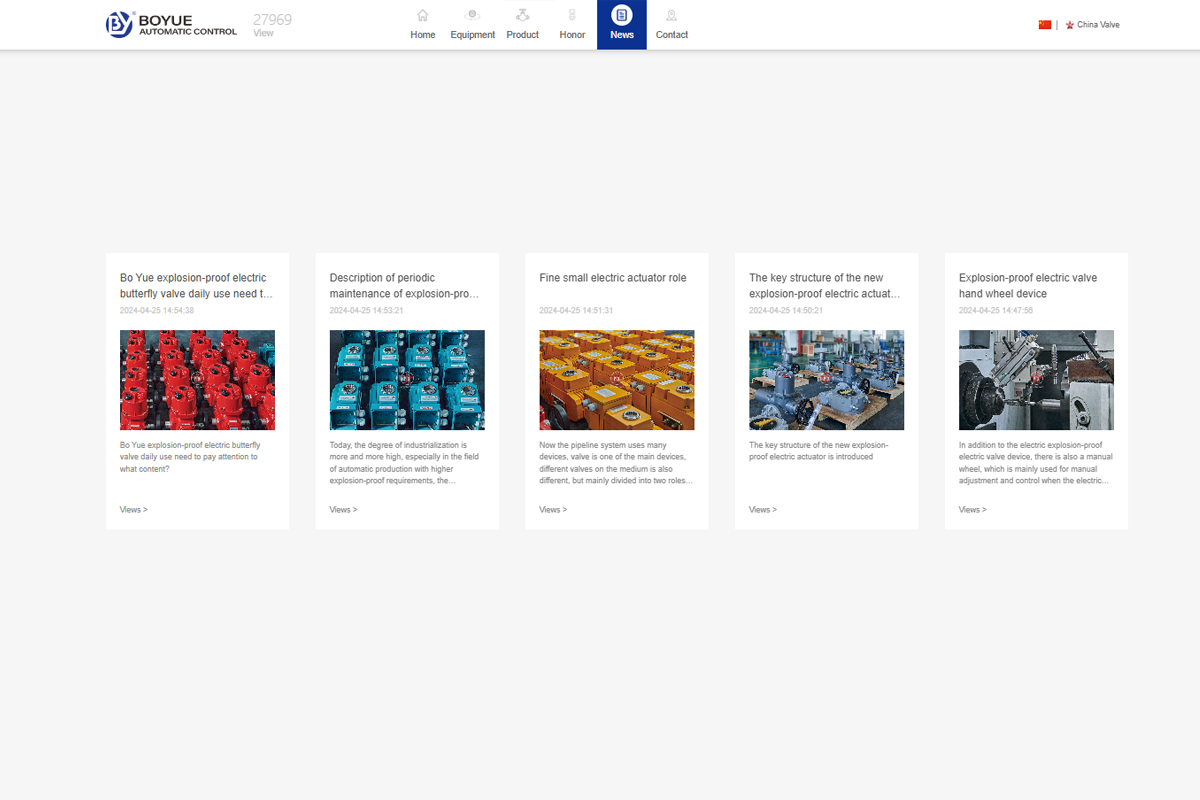Click the Boyue Automatic Control logo
This screenshot has width=1200, height=800.
click(171, 24)
